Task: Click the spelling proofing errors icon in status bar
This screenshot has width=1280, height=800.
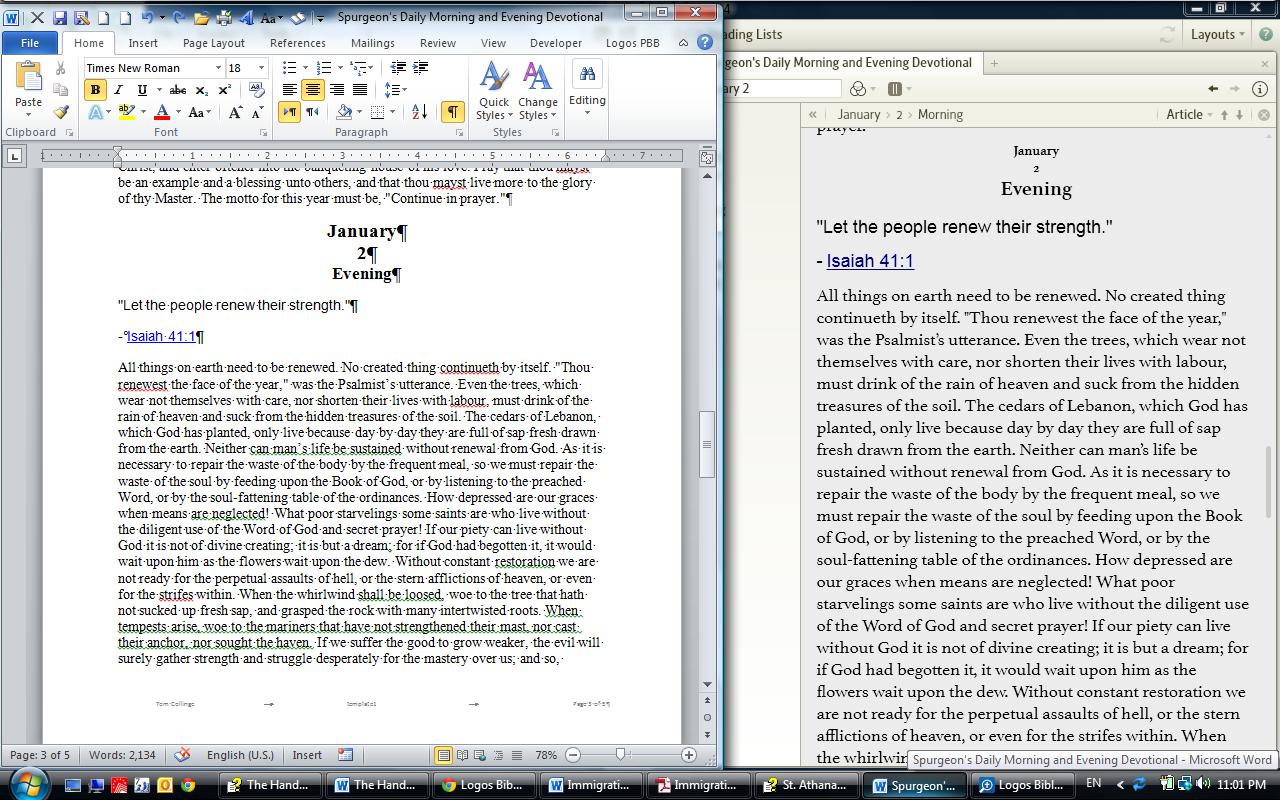Action: 182,755
